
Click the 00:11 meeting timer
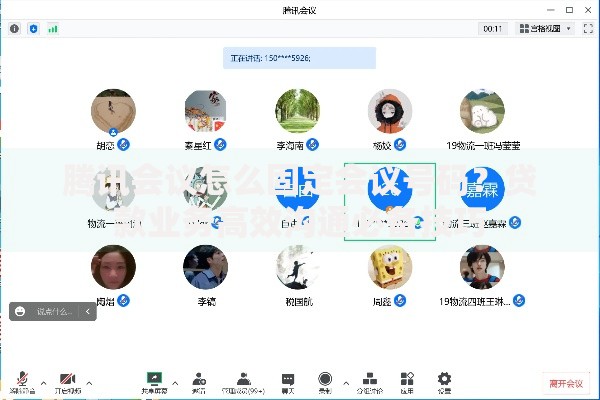[x=492, y=28]
